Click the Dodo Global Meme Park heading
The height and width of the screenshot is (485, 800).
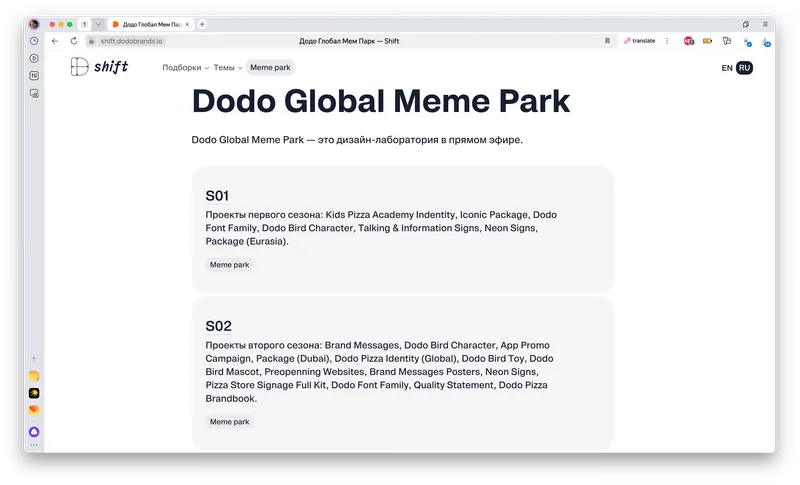pos(381,101)
